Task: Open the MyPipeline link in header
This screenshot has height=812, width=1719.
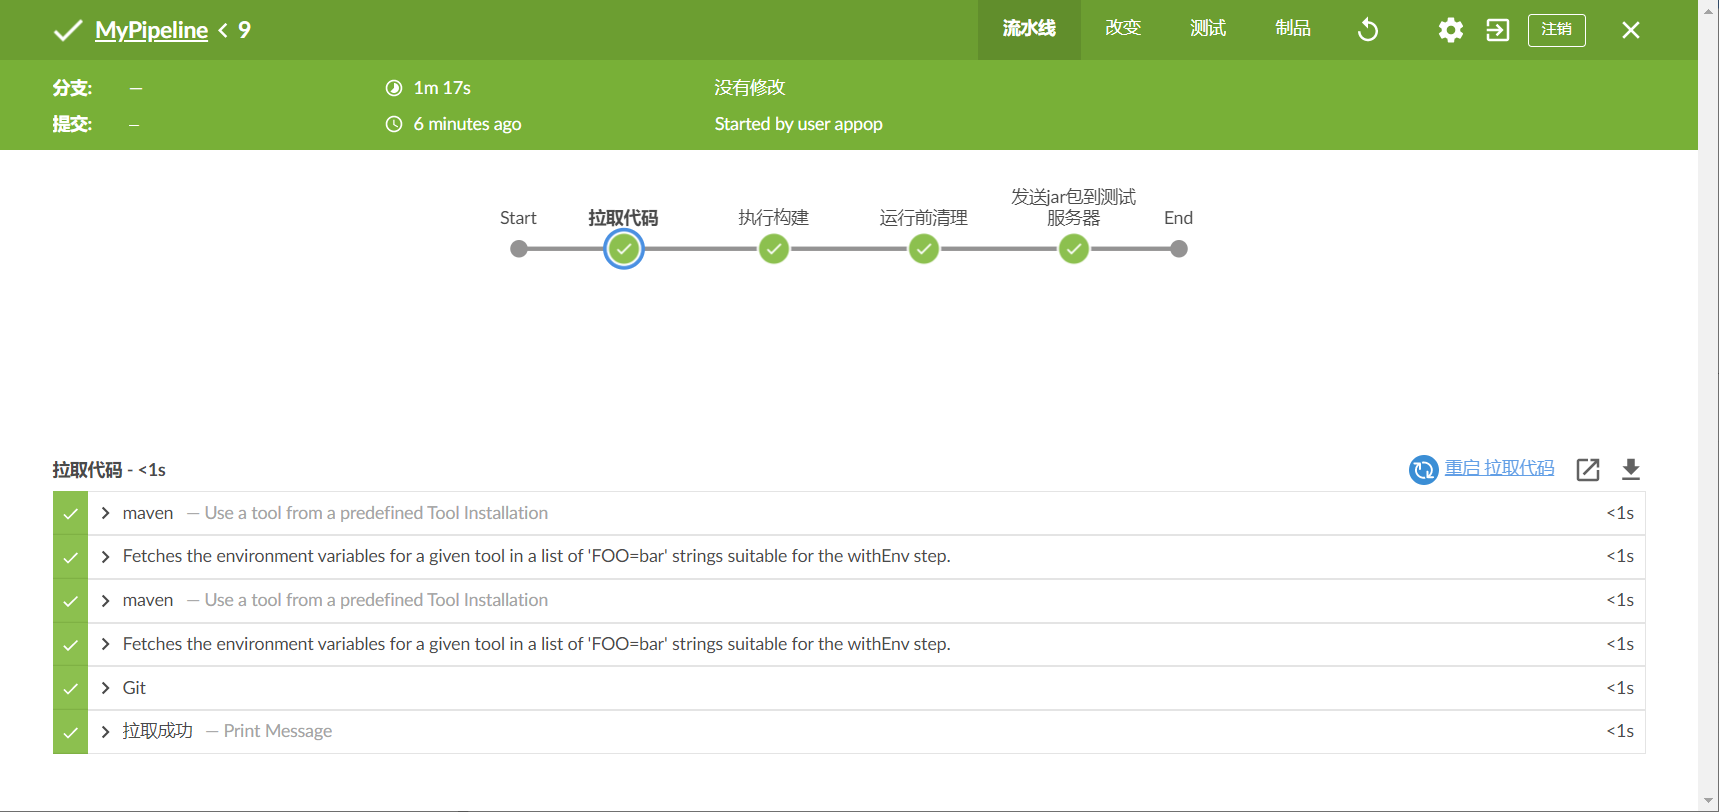Action: pyautogui.click(x=151, y=30)
